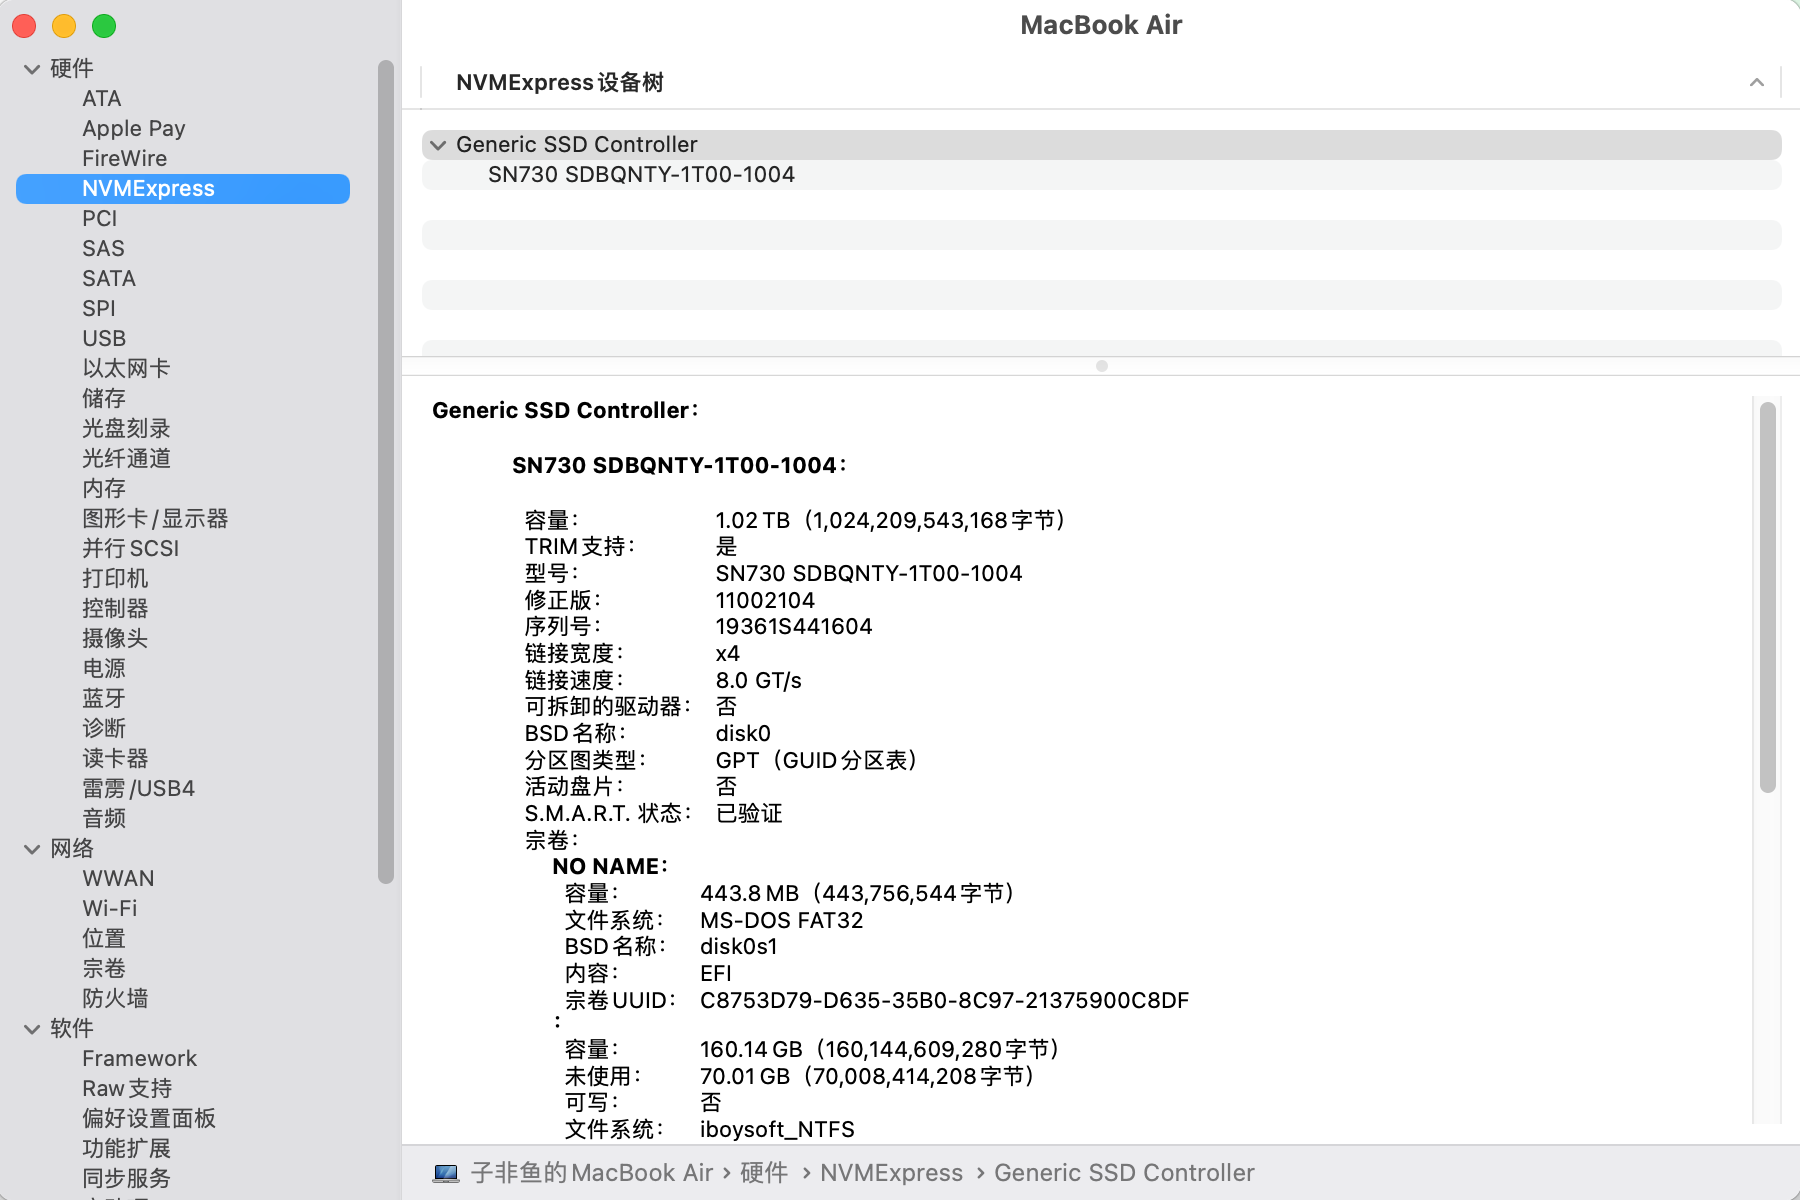
Task: Click 硬件 in the path bar
Action: [764, 1173]
